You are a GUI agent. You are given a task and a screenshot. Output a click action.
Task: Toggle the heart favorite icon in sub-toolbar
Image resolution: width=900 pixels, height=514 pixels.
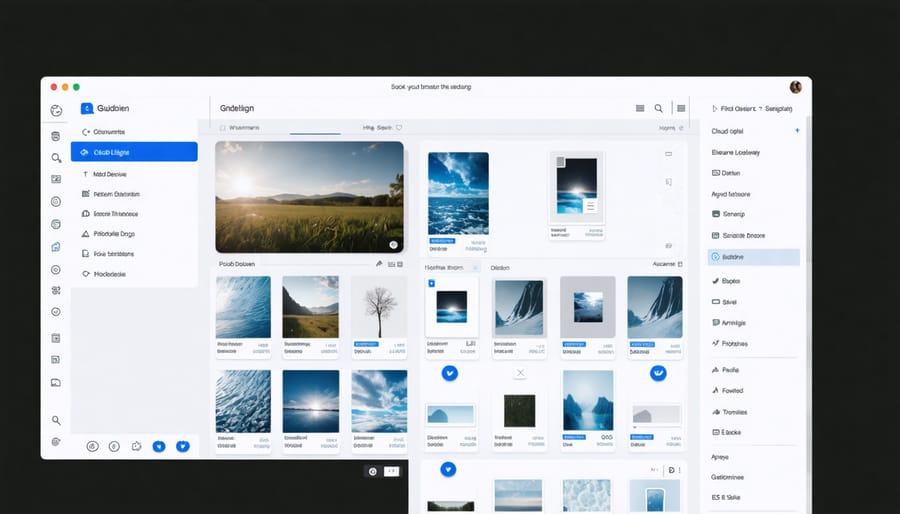(399, 128)
